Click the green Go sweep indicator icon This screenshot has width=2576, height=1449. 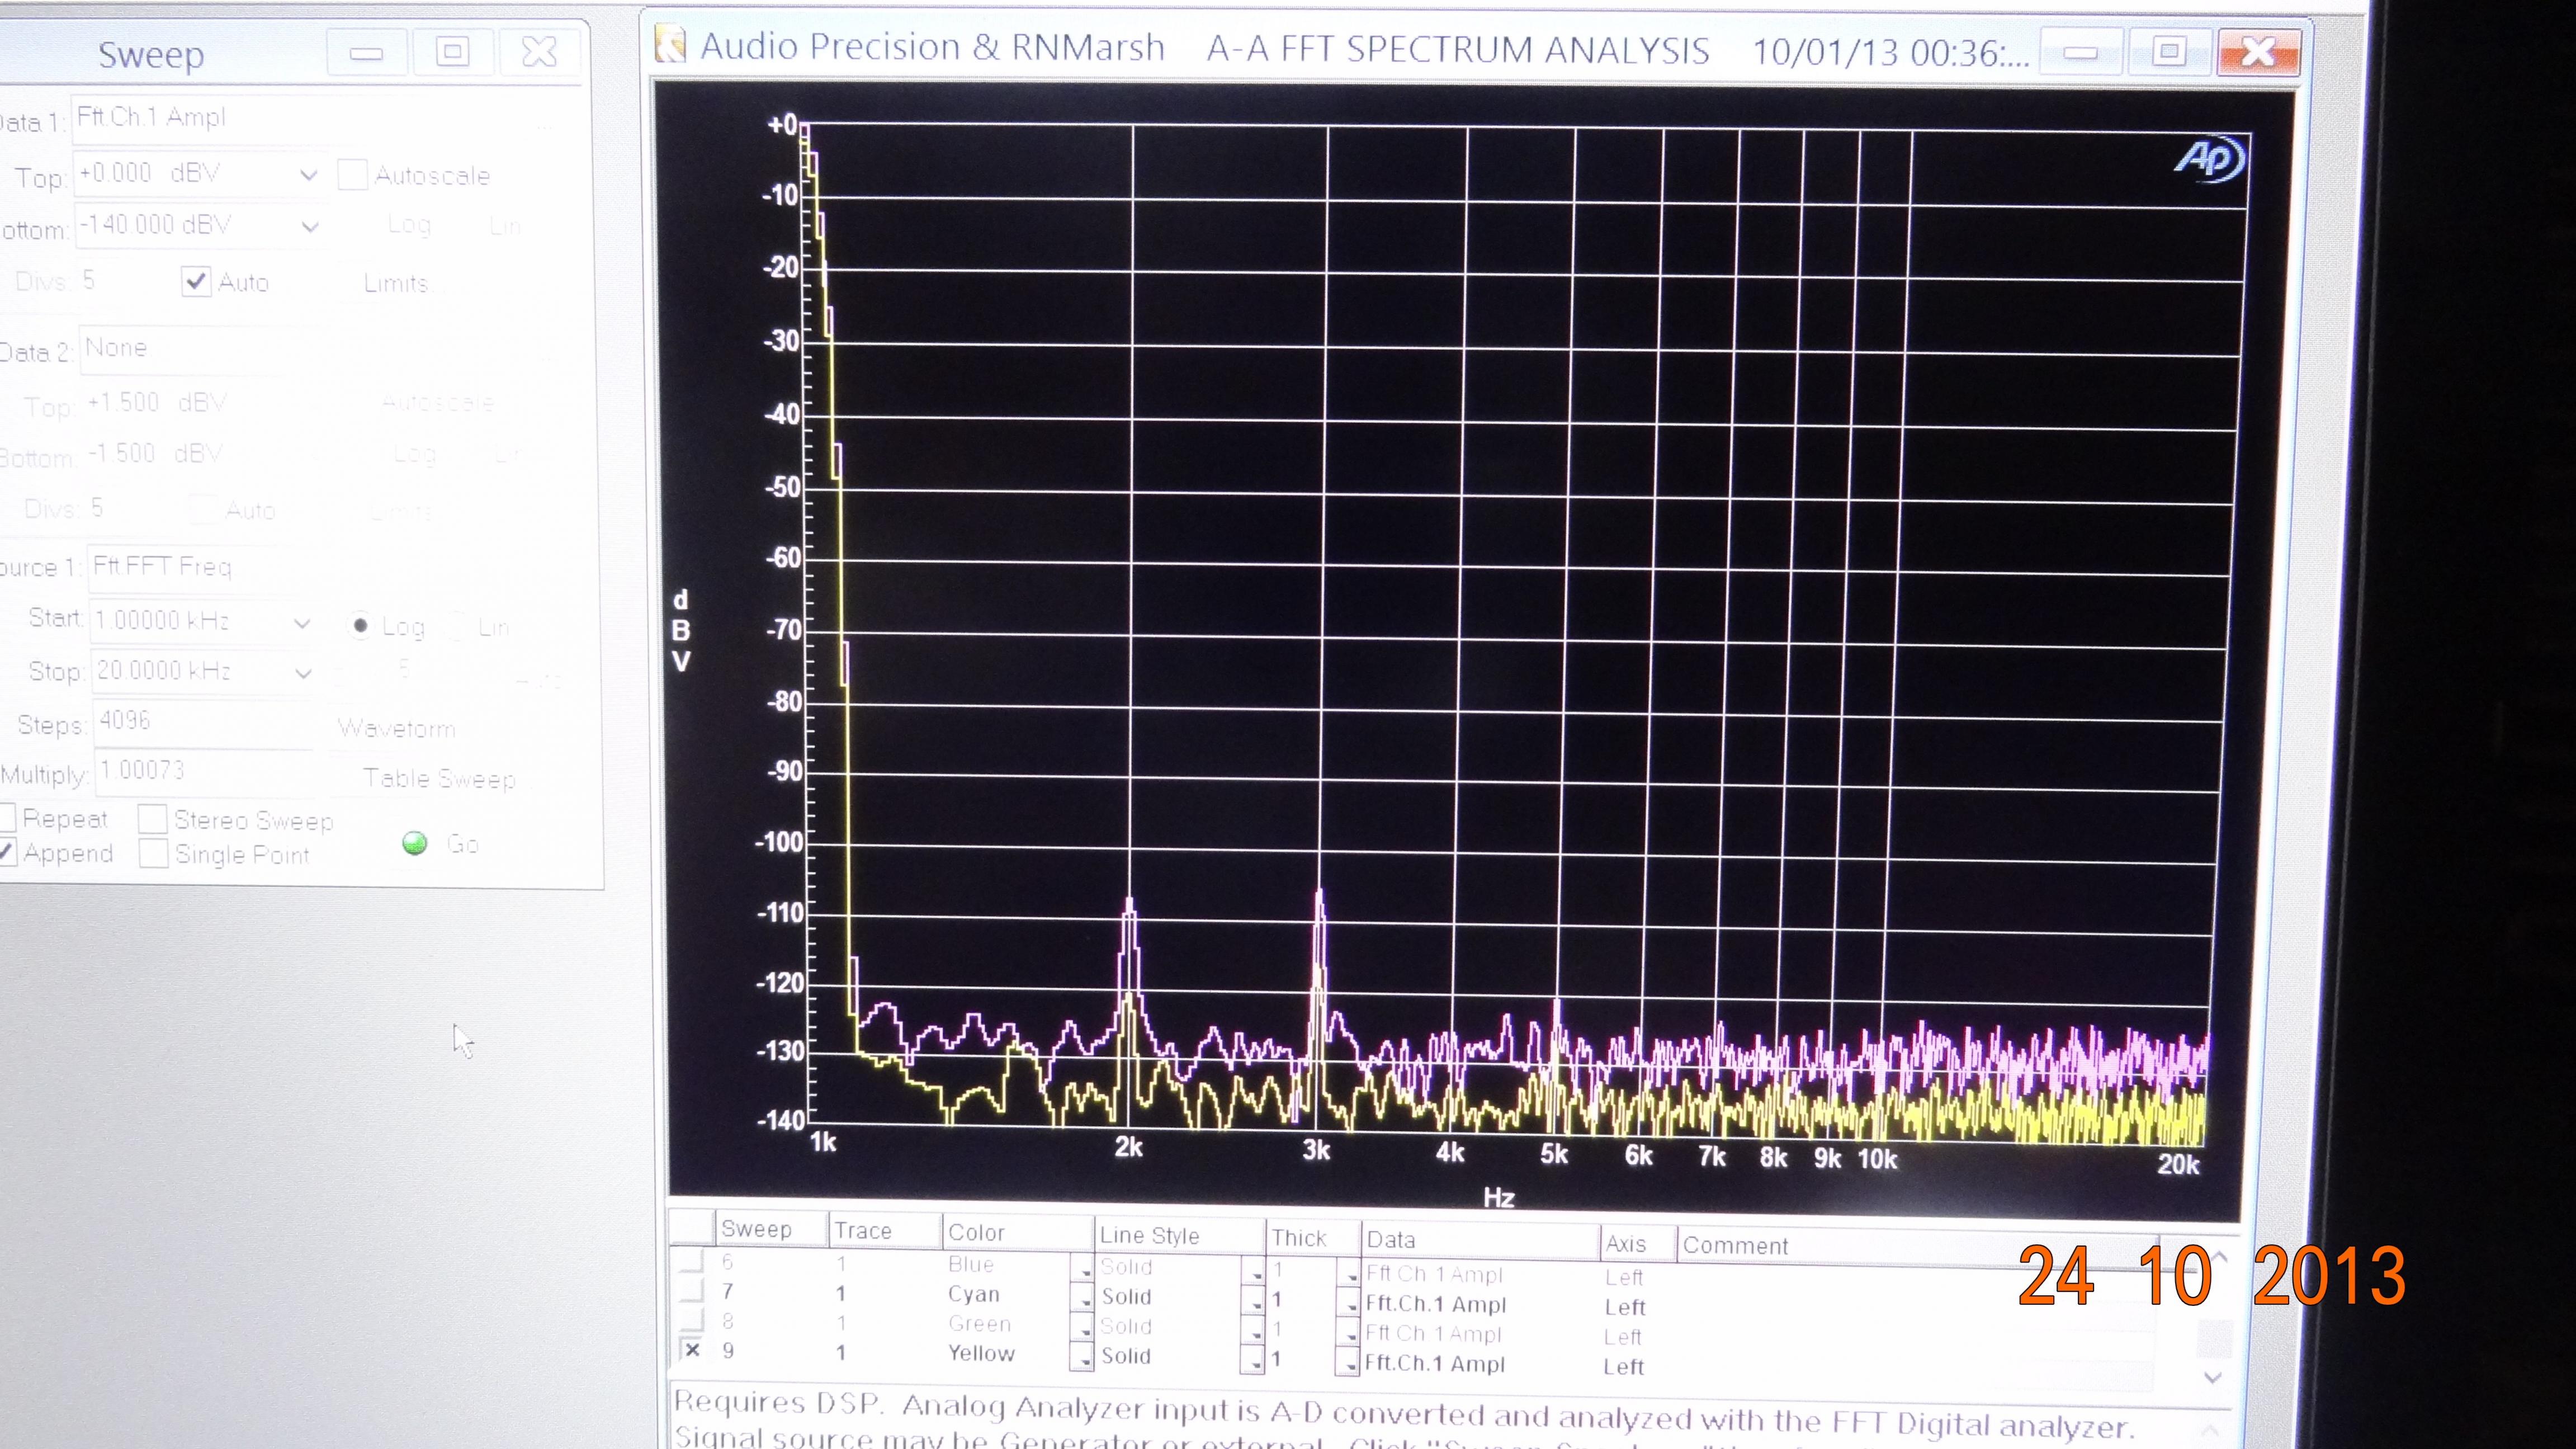point(415,843)
